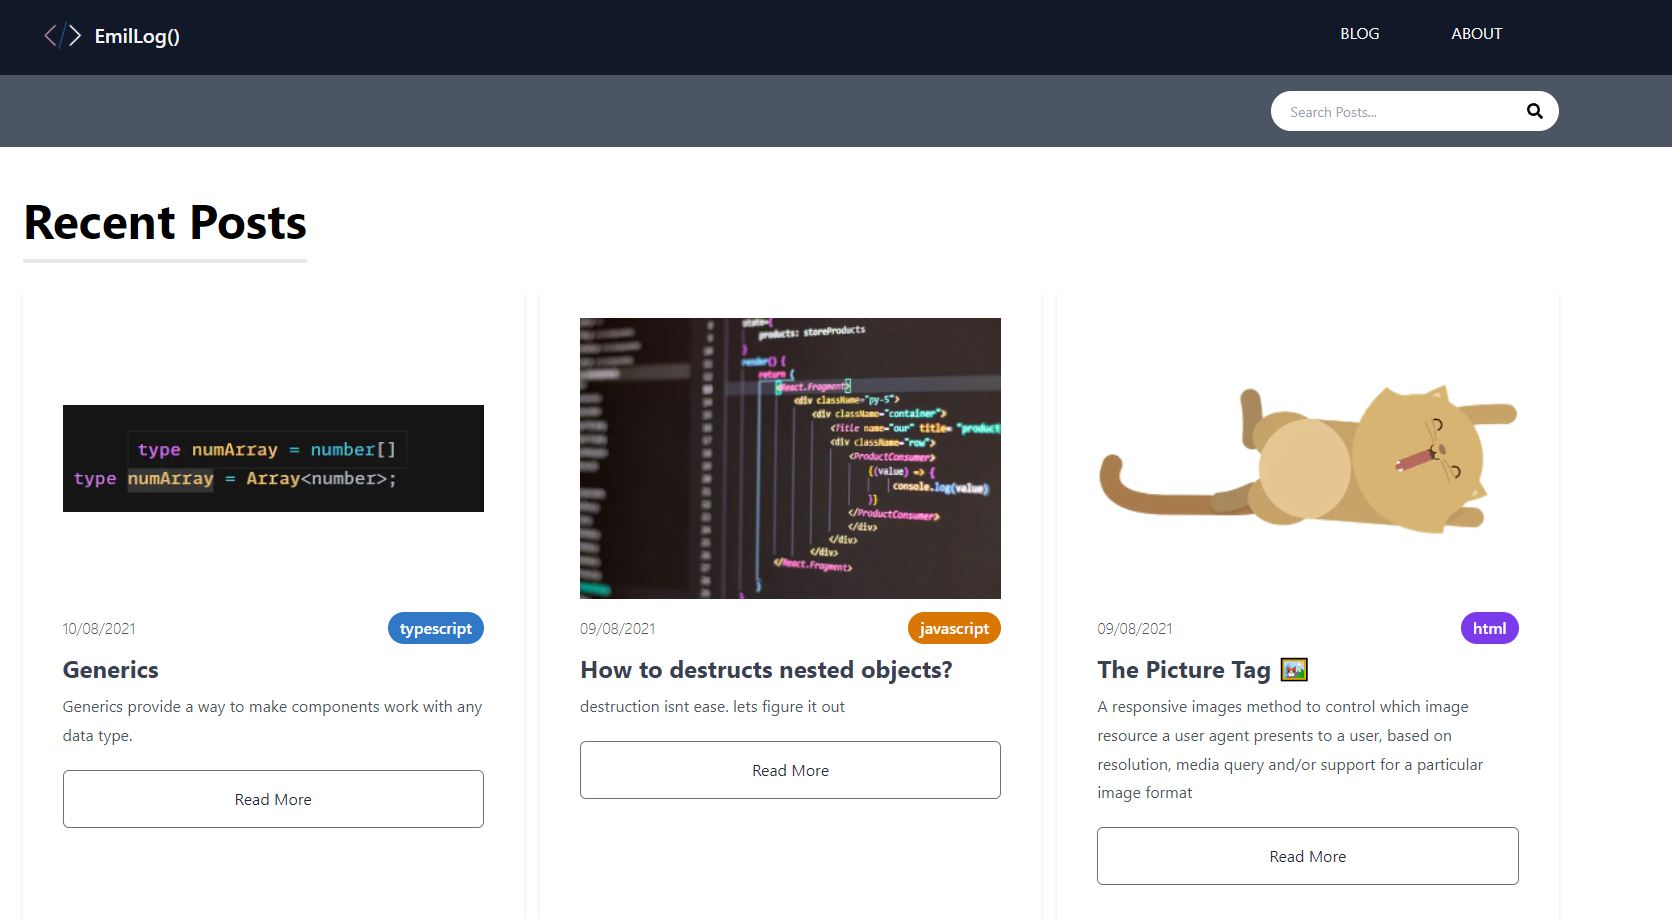The width and height of the screenshot is (1672, 919).
Task: Click Read More for Generics post
Action: (x=273, y=799)
